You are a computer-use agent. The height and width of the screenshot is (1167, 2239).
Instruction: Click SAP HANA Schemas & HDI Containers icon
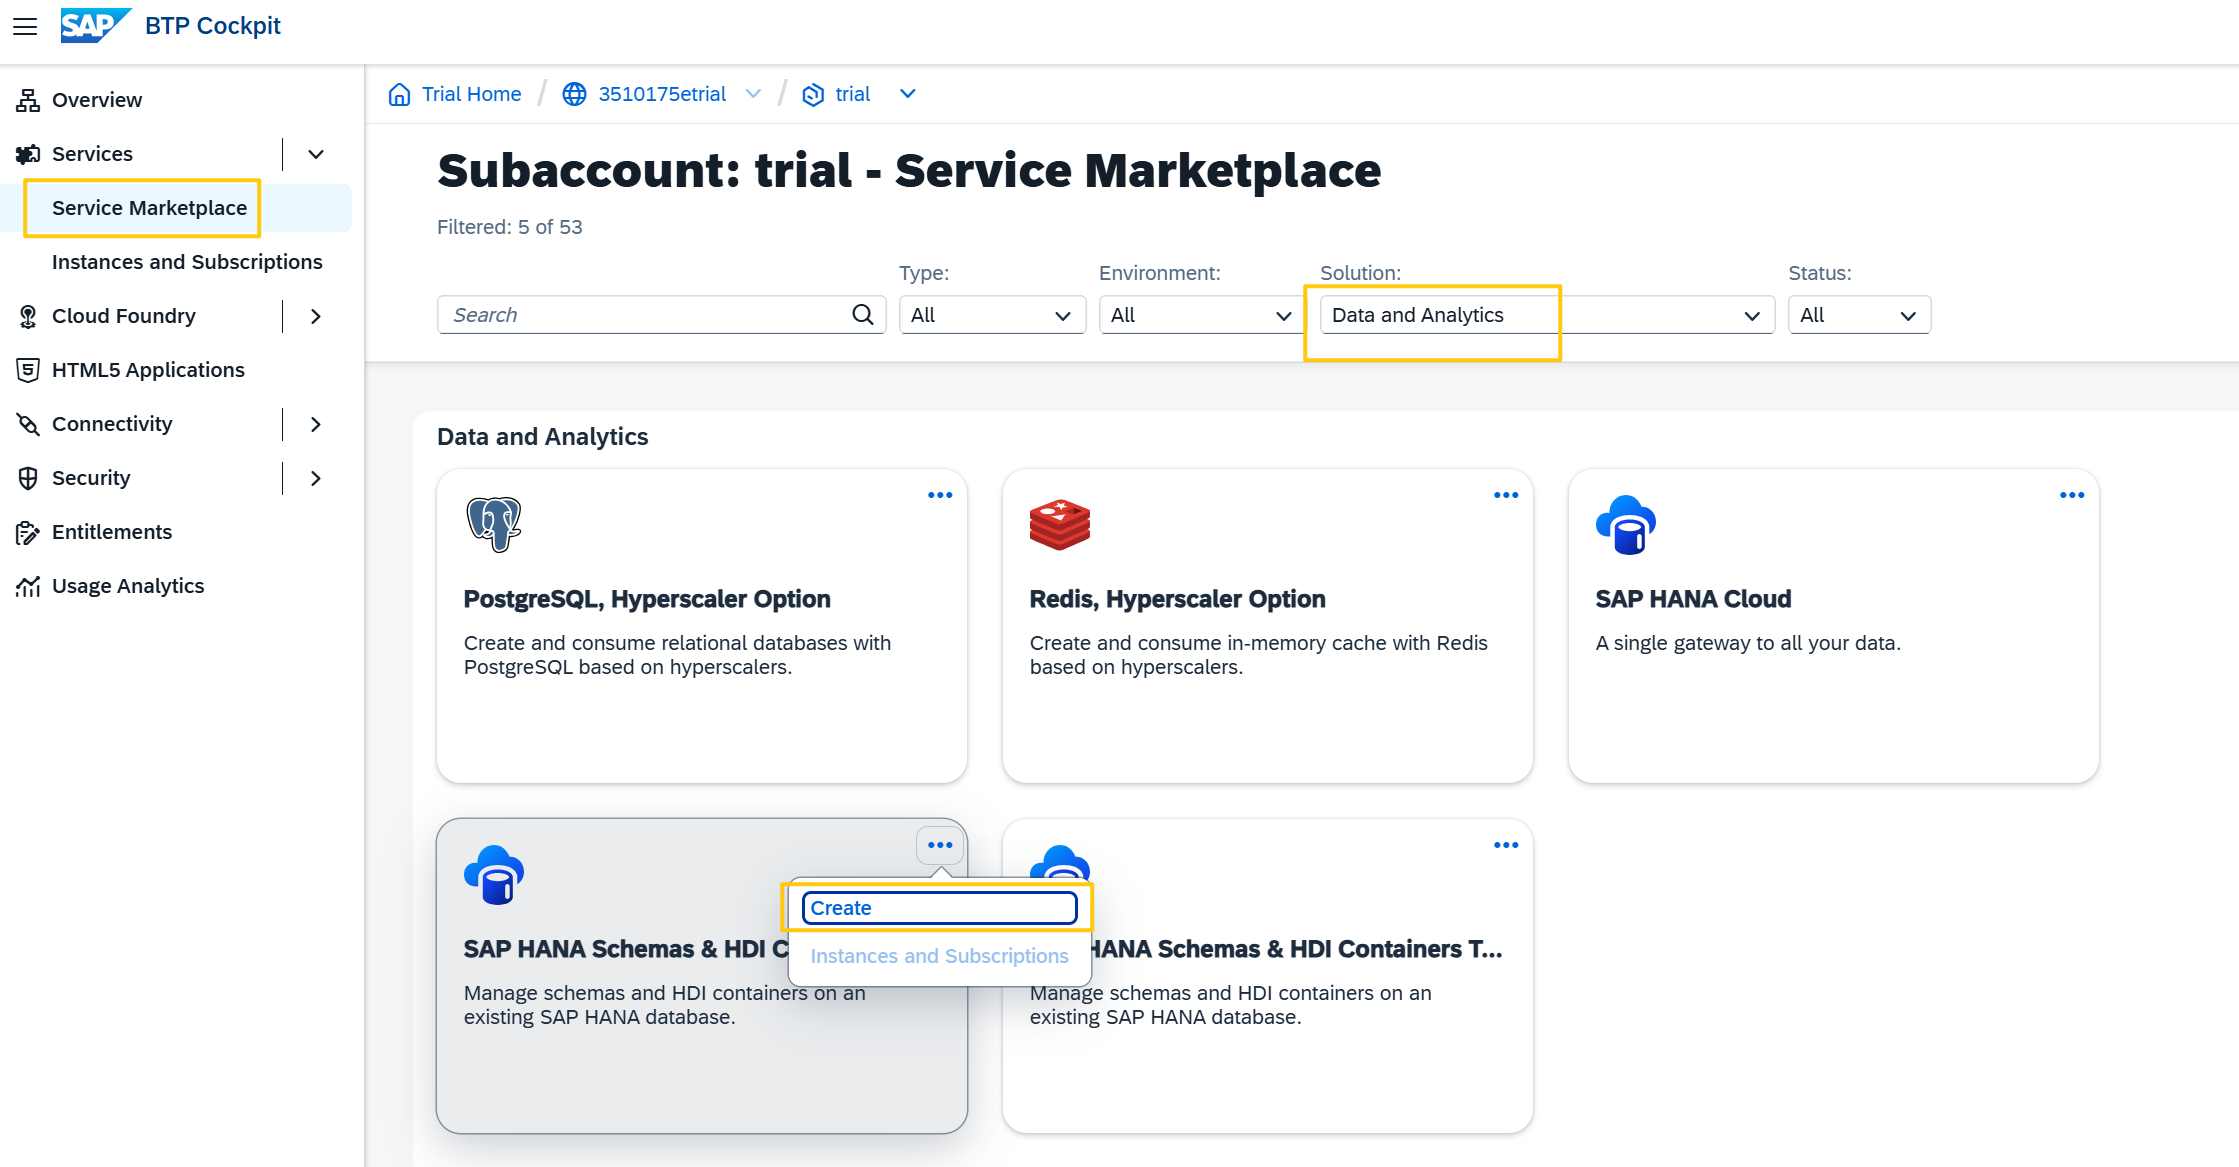pos(494,874)
